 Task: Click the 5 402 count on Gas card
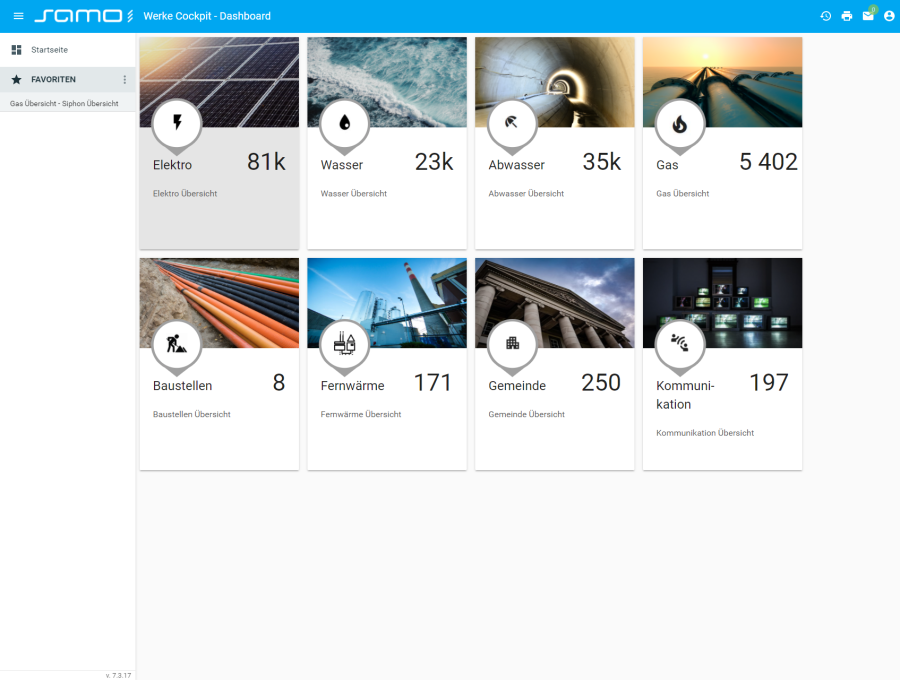769,162
